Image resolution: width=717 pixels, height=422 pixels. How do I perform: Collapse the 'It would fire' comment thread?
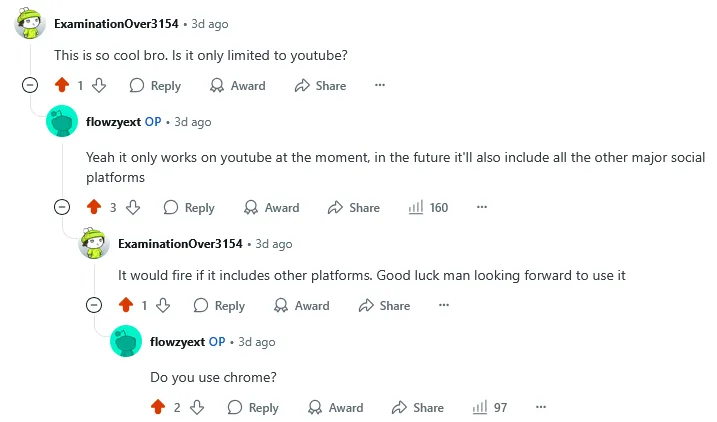pos(94,305)
